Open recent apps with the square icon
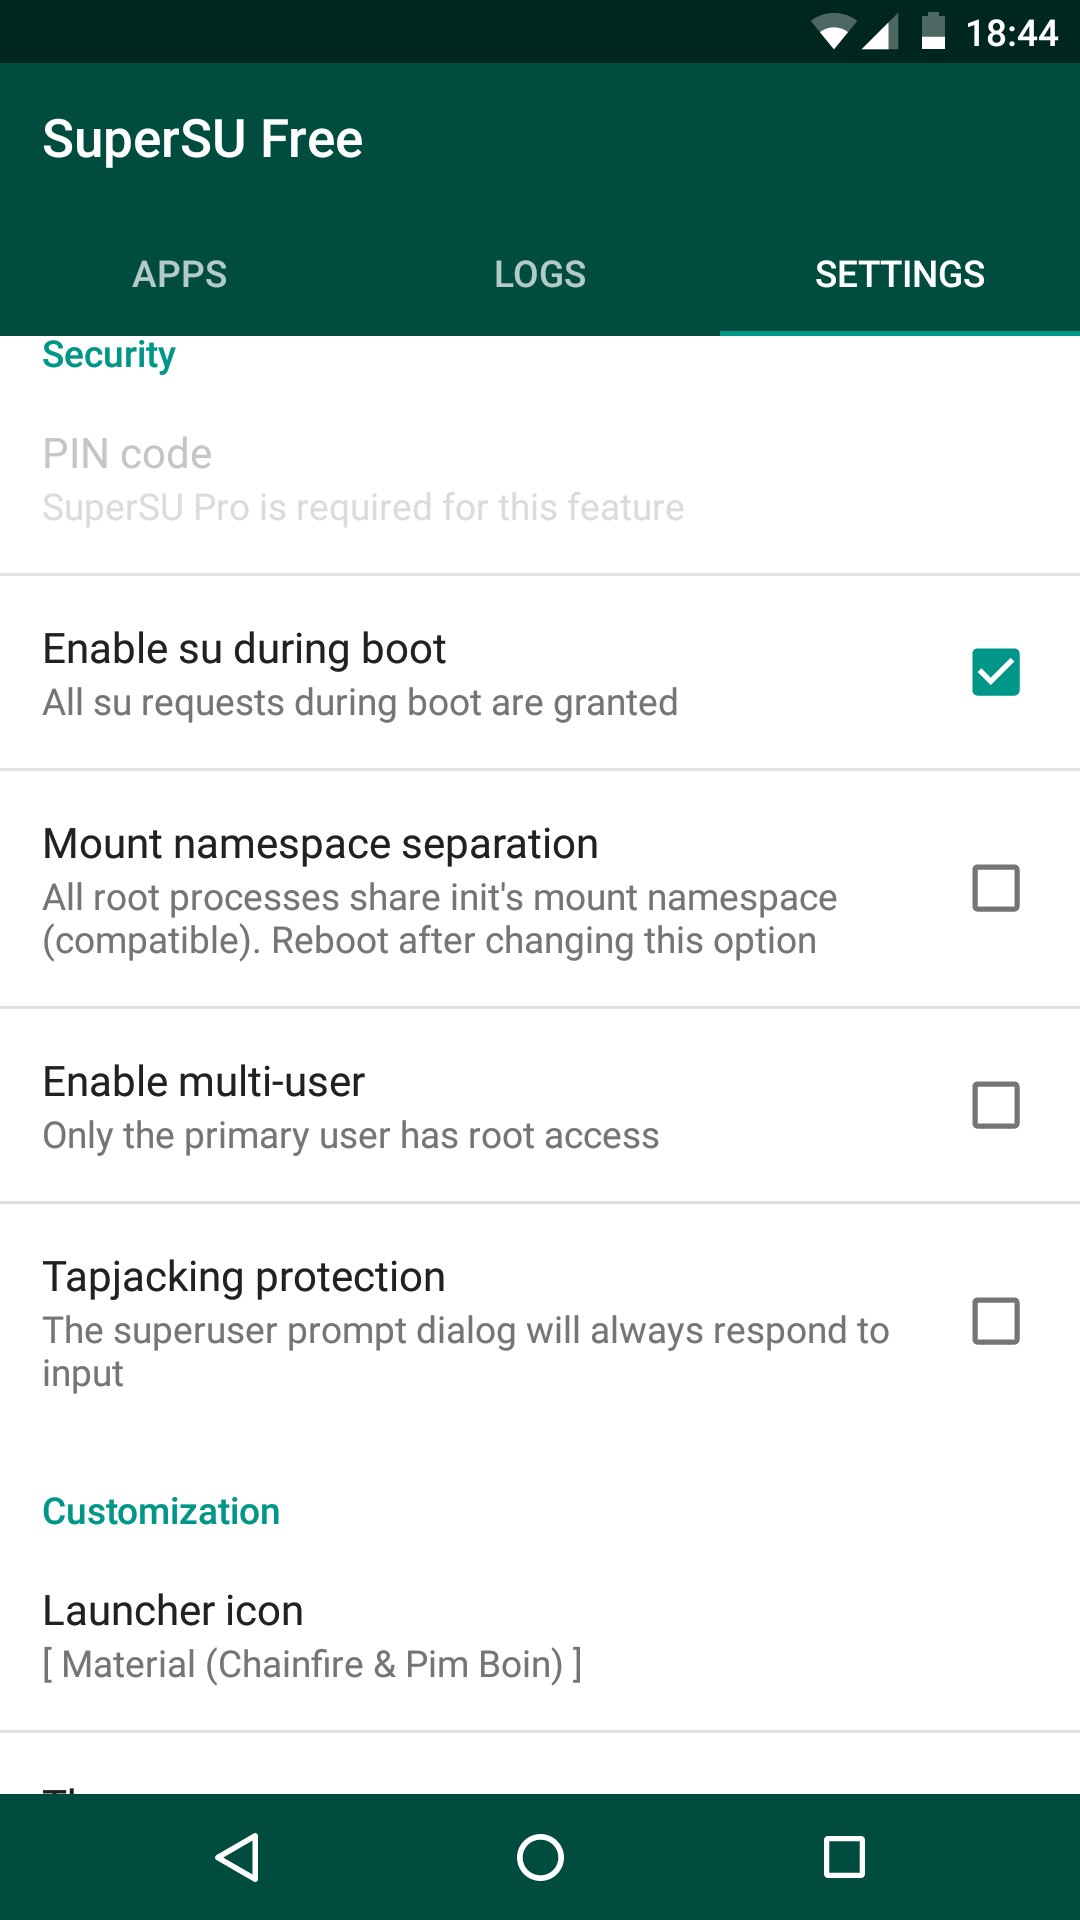The width and height of the screenshot is (1080, 1920). [x=844, y=1857]
